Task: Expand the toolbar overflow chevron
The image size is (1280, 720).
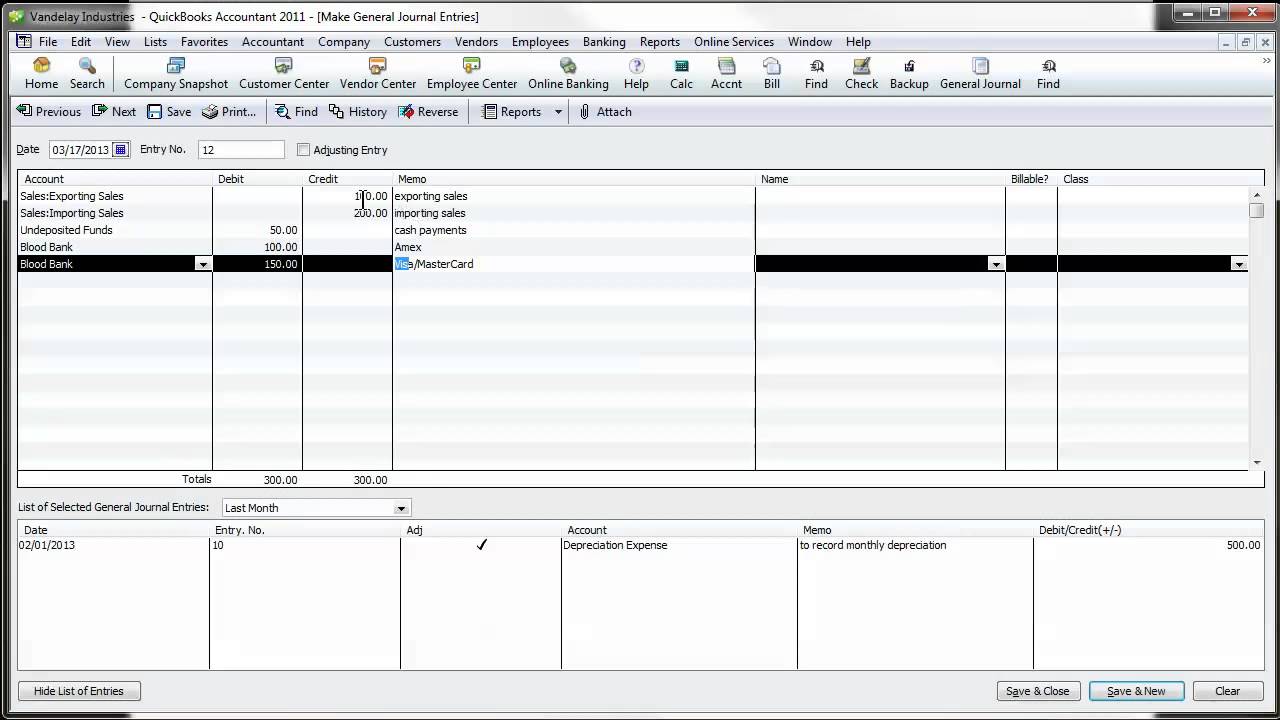Action: click(1267, 62)
